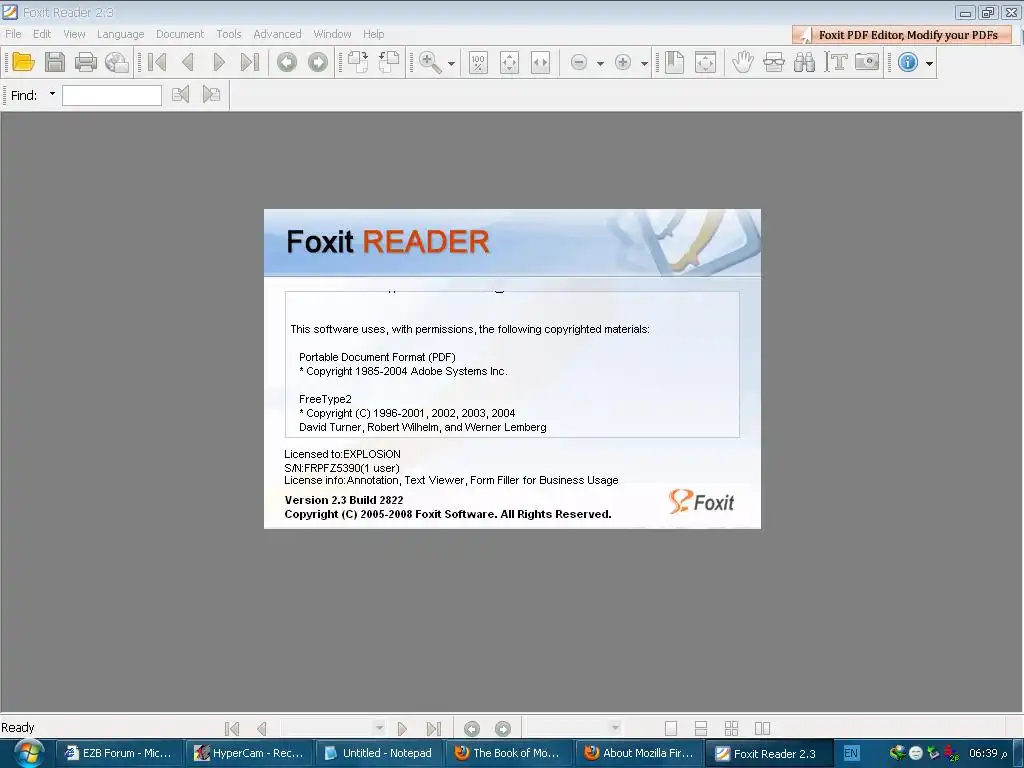Click the Zoom Out minus button

(579, 62)
